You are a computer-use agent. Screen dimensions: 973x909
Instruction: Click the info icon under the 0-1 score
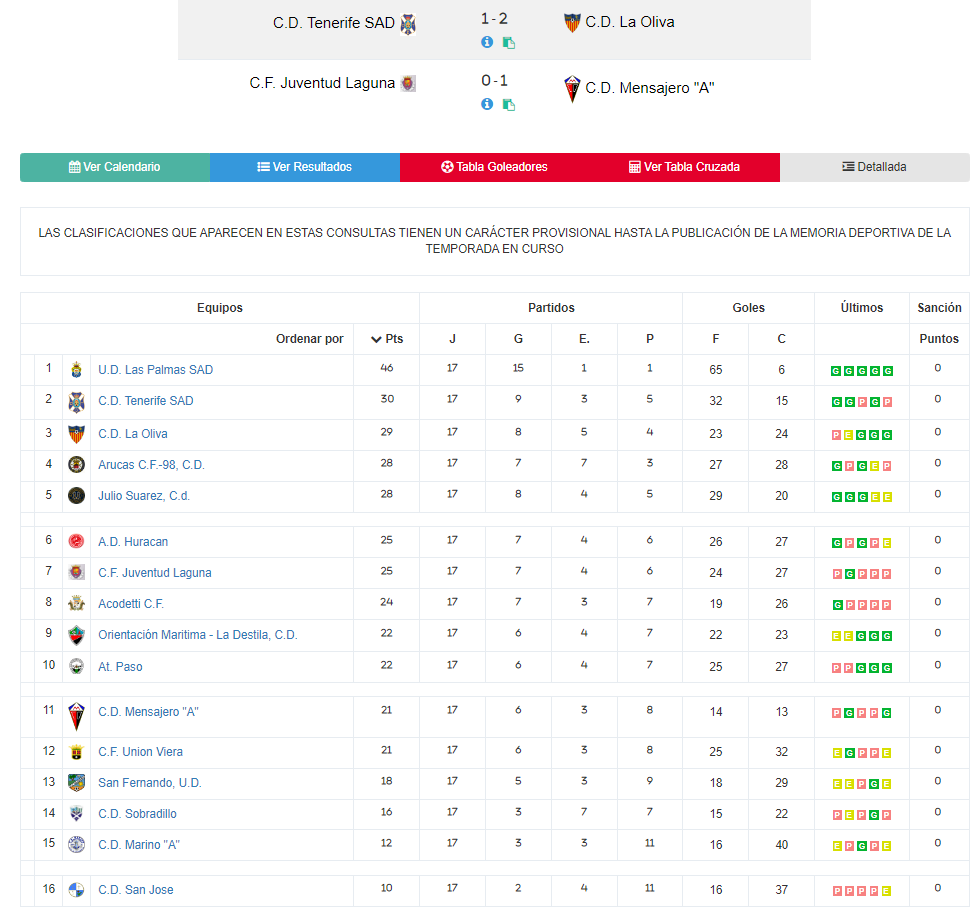coord(487,104)
